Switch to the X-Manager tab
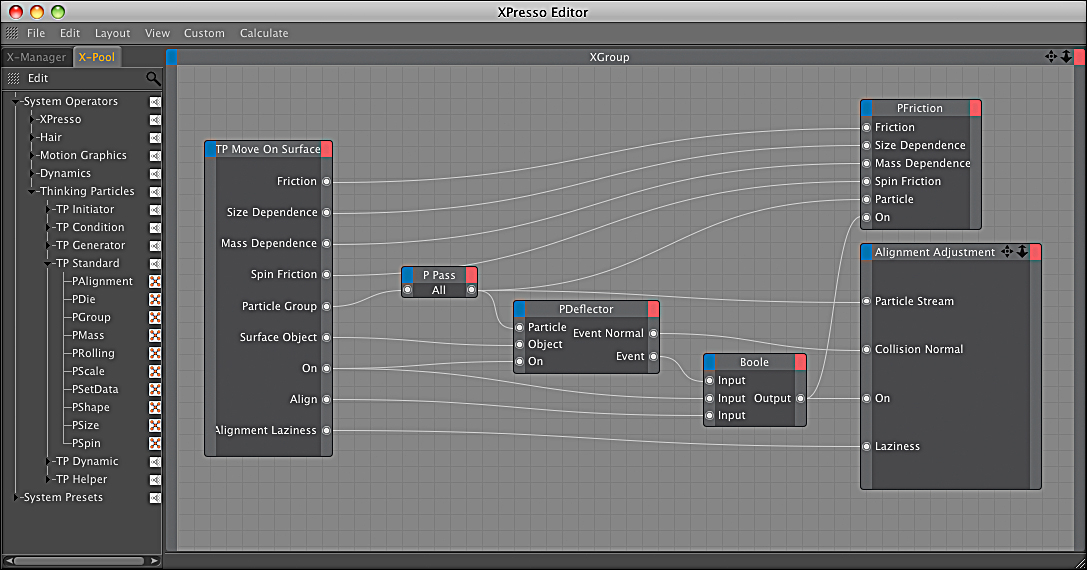 click(36, 58)
